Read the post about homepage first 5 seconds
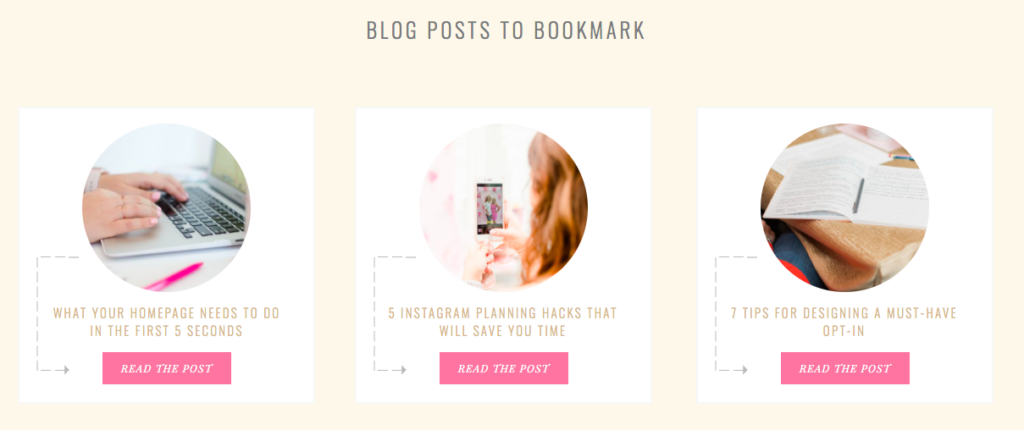Viewport: 1024px width, 430px height. 167,369
